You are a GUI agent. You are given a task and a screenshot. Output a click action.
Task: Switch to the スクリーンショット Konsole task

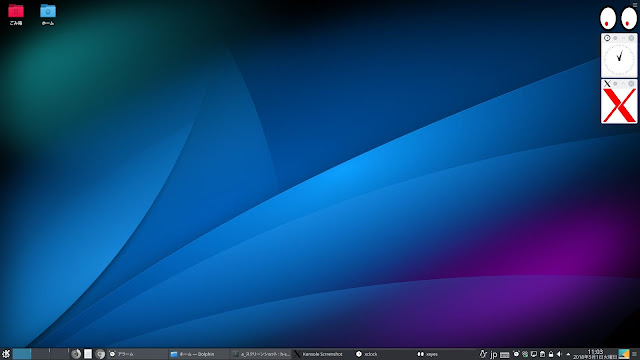click(260, 354)
